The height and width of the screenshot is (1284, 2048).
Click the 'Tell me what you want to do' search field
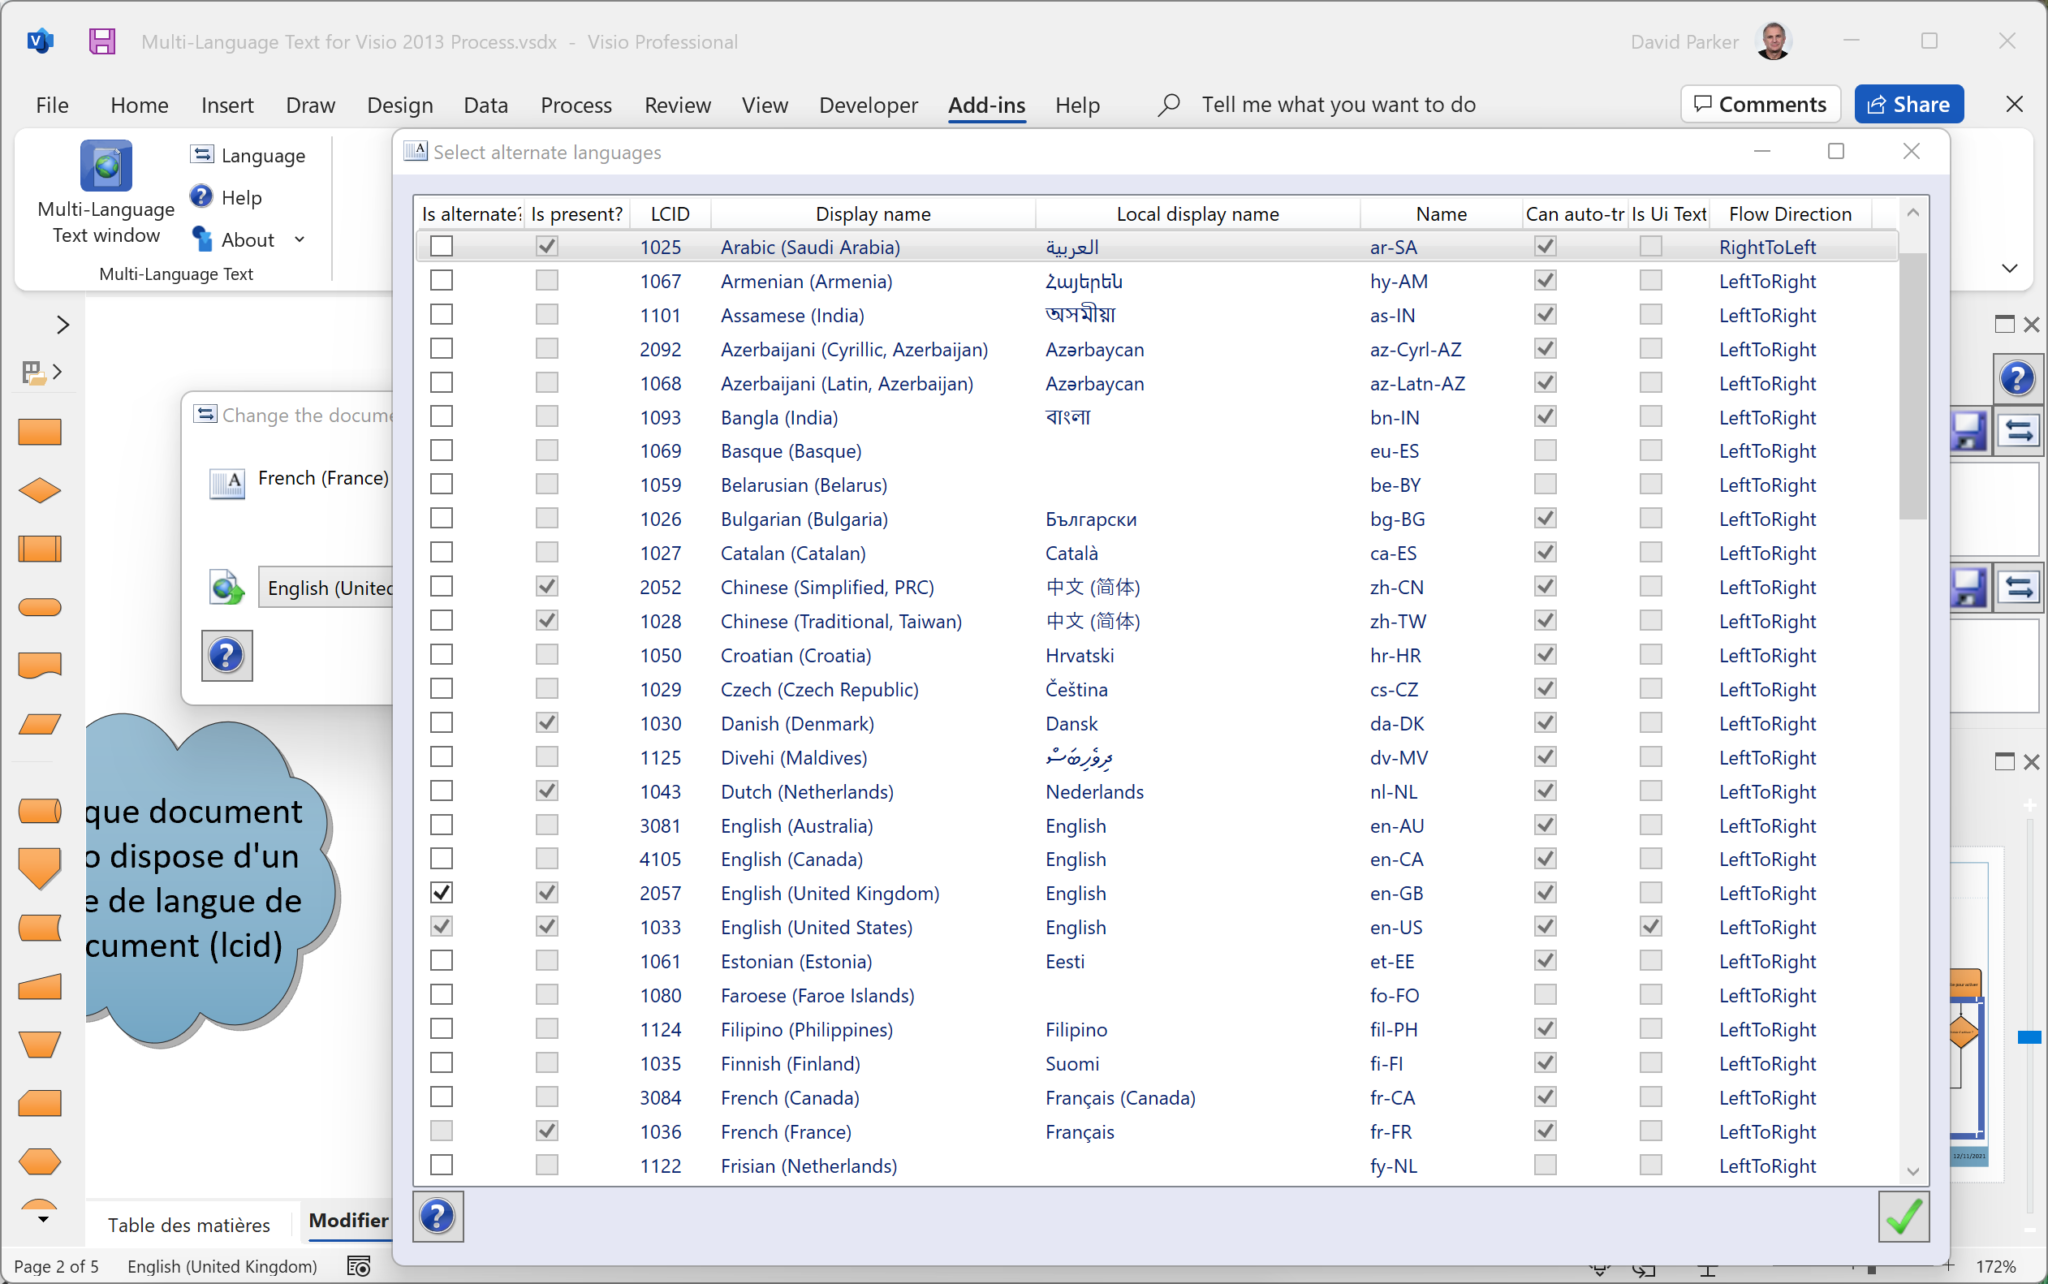click(1338, 103)
